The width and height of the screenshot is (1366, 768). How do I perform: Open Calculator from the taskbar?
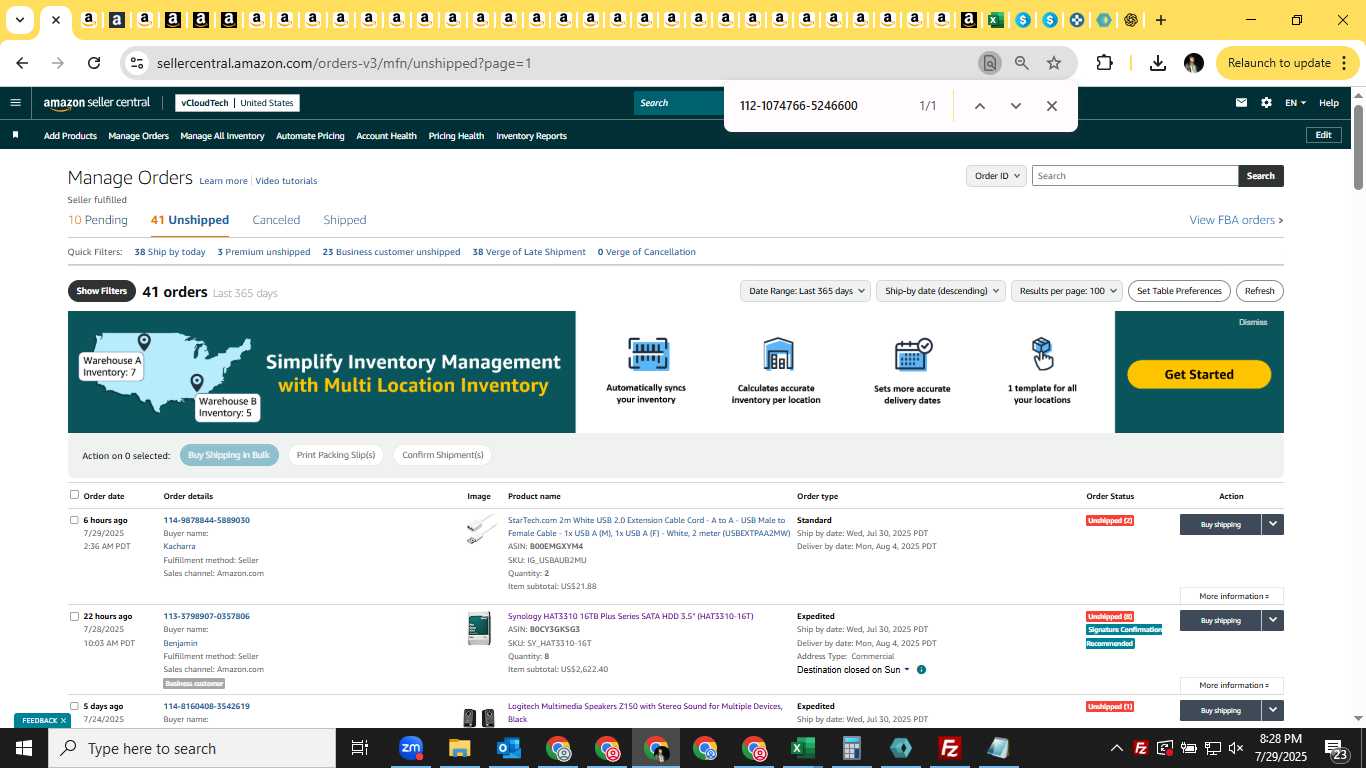852,748
